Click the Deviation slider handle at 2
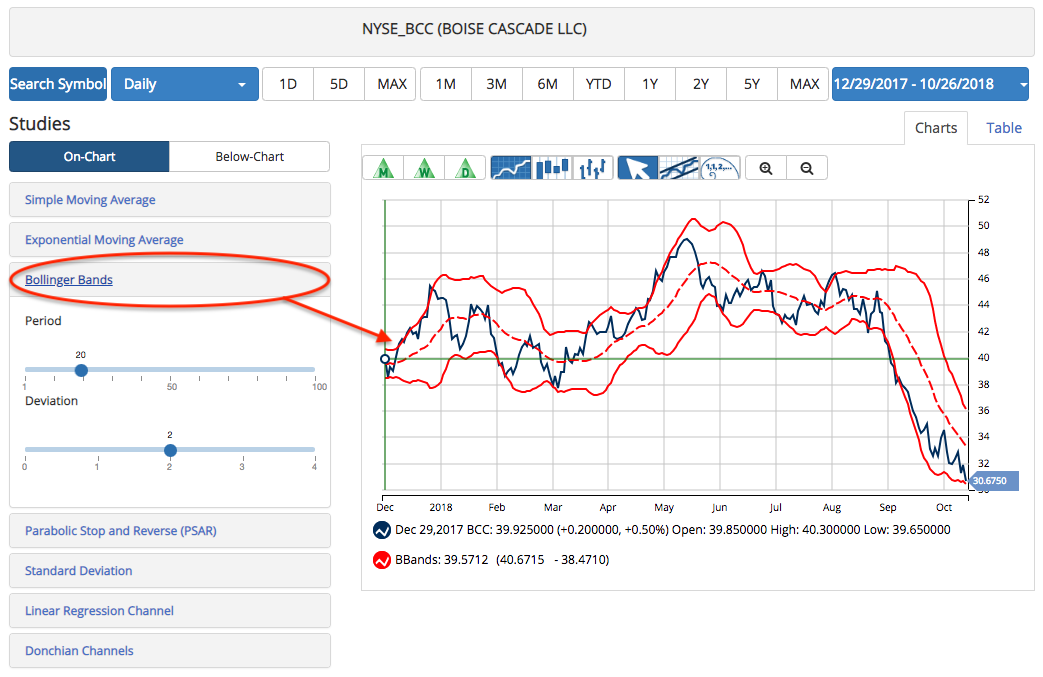The image size is (1043, 677). 170,450
